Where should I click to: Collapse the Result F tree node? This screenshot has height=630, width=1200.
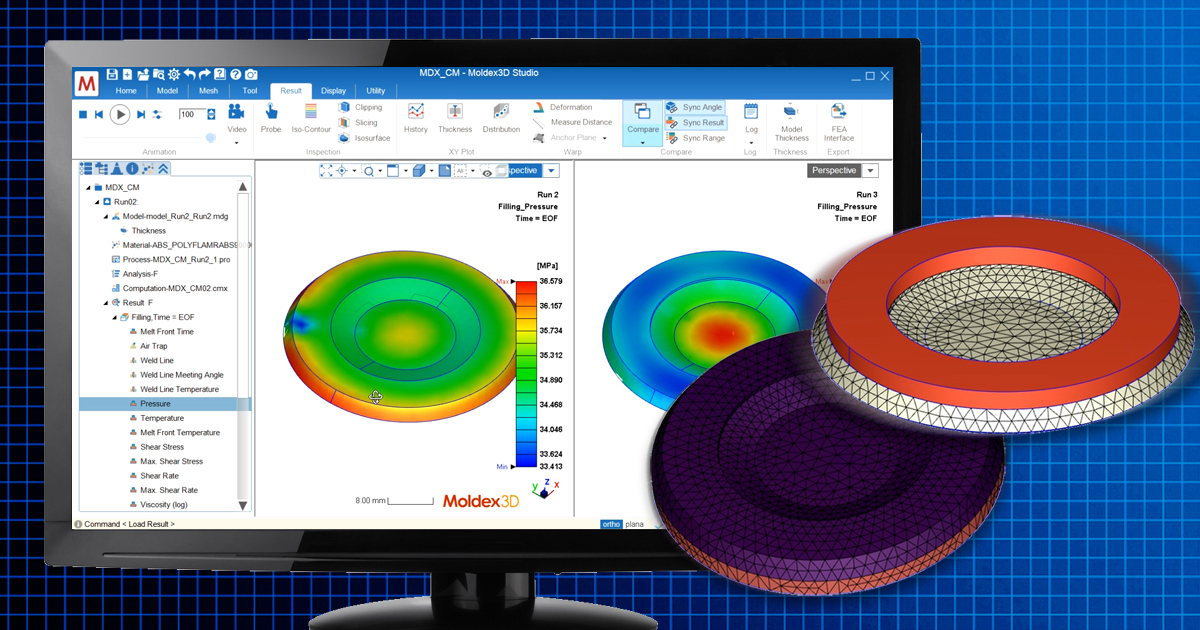click(106, 302)
